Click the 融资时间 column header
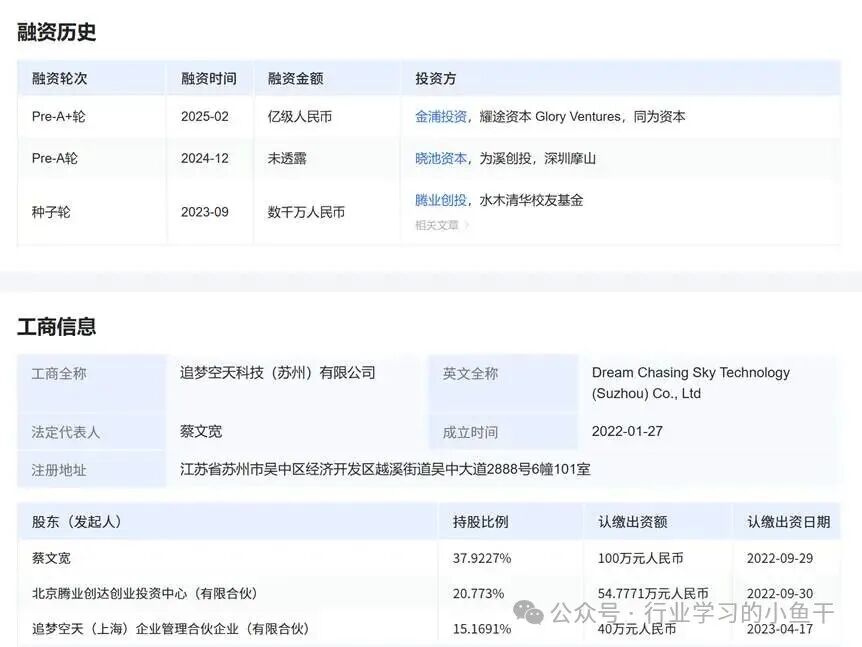 tap(209, 79)
